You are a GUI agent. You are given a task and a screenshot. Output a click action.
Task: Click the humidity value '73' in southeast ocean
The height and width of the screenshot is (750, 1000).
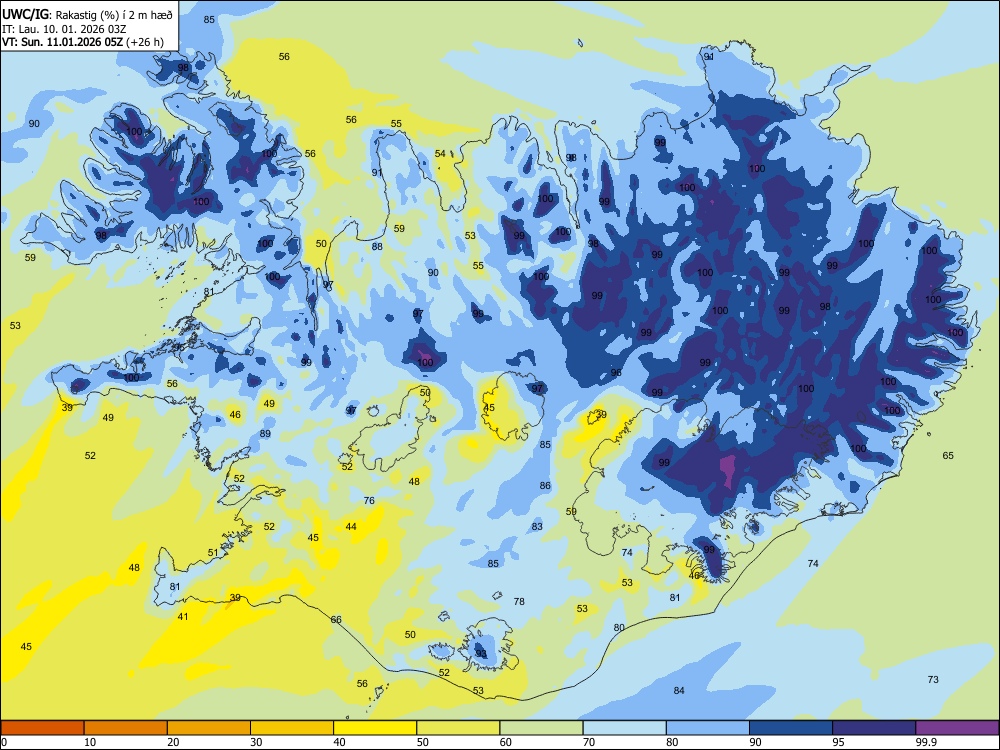pos(933,680)
